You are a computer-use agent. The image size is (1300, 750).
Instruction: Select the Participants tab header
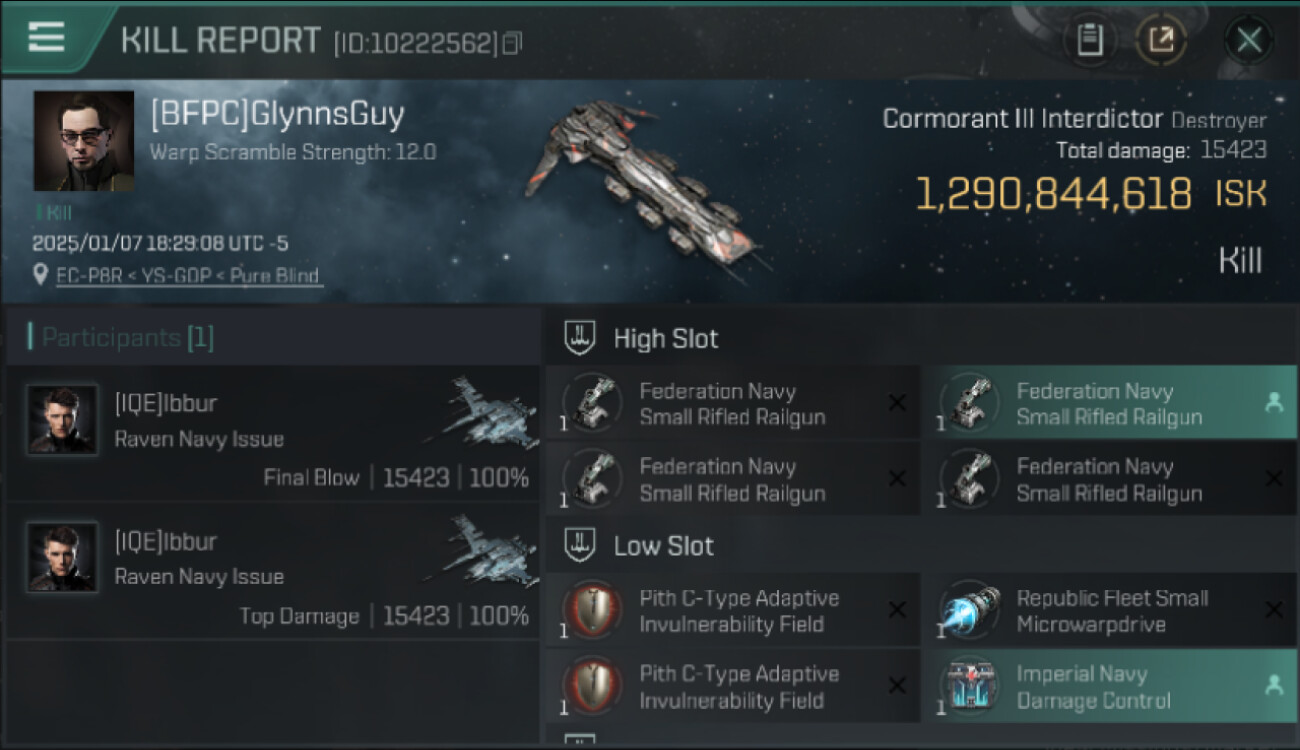coord(121,338)
